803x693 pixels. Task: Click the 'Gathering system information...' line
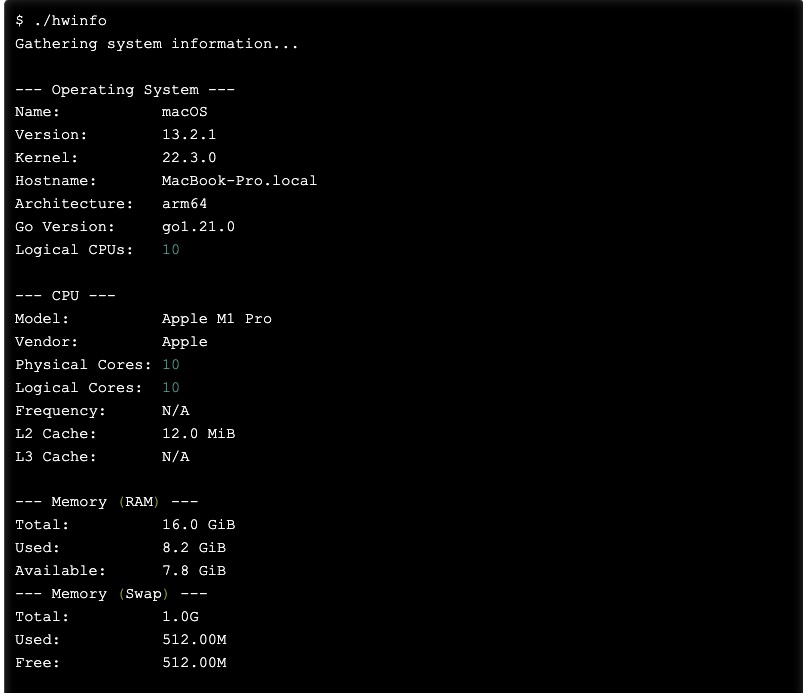pos(156,43)
